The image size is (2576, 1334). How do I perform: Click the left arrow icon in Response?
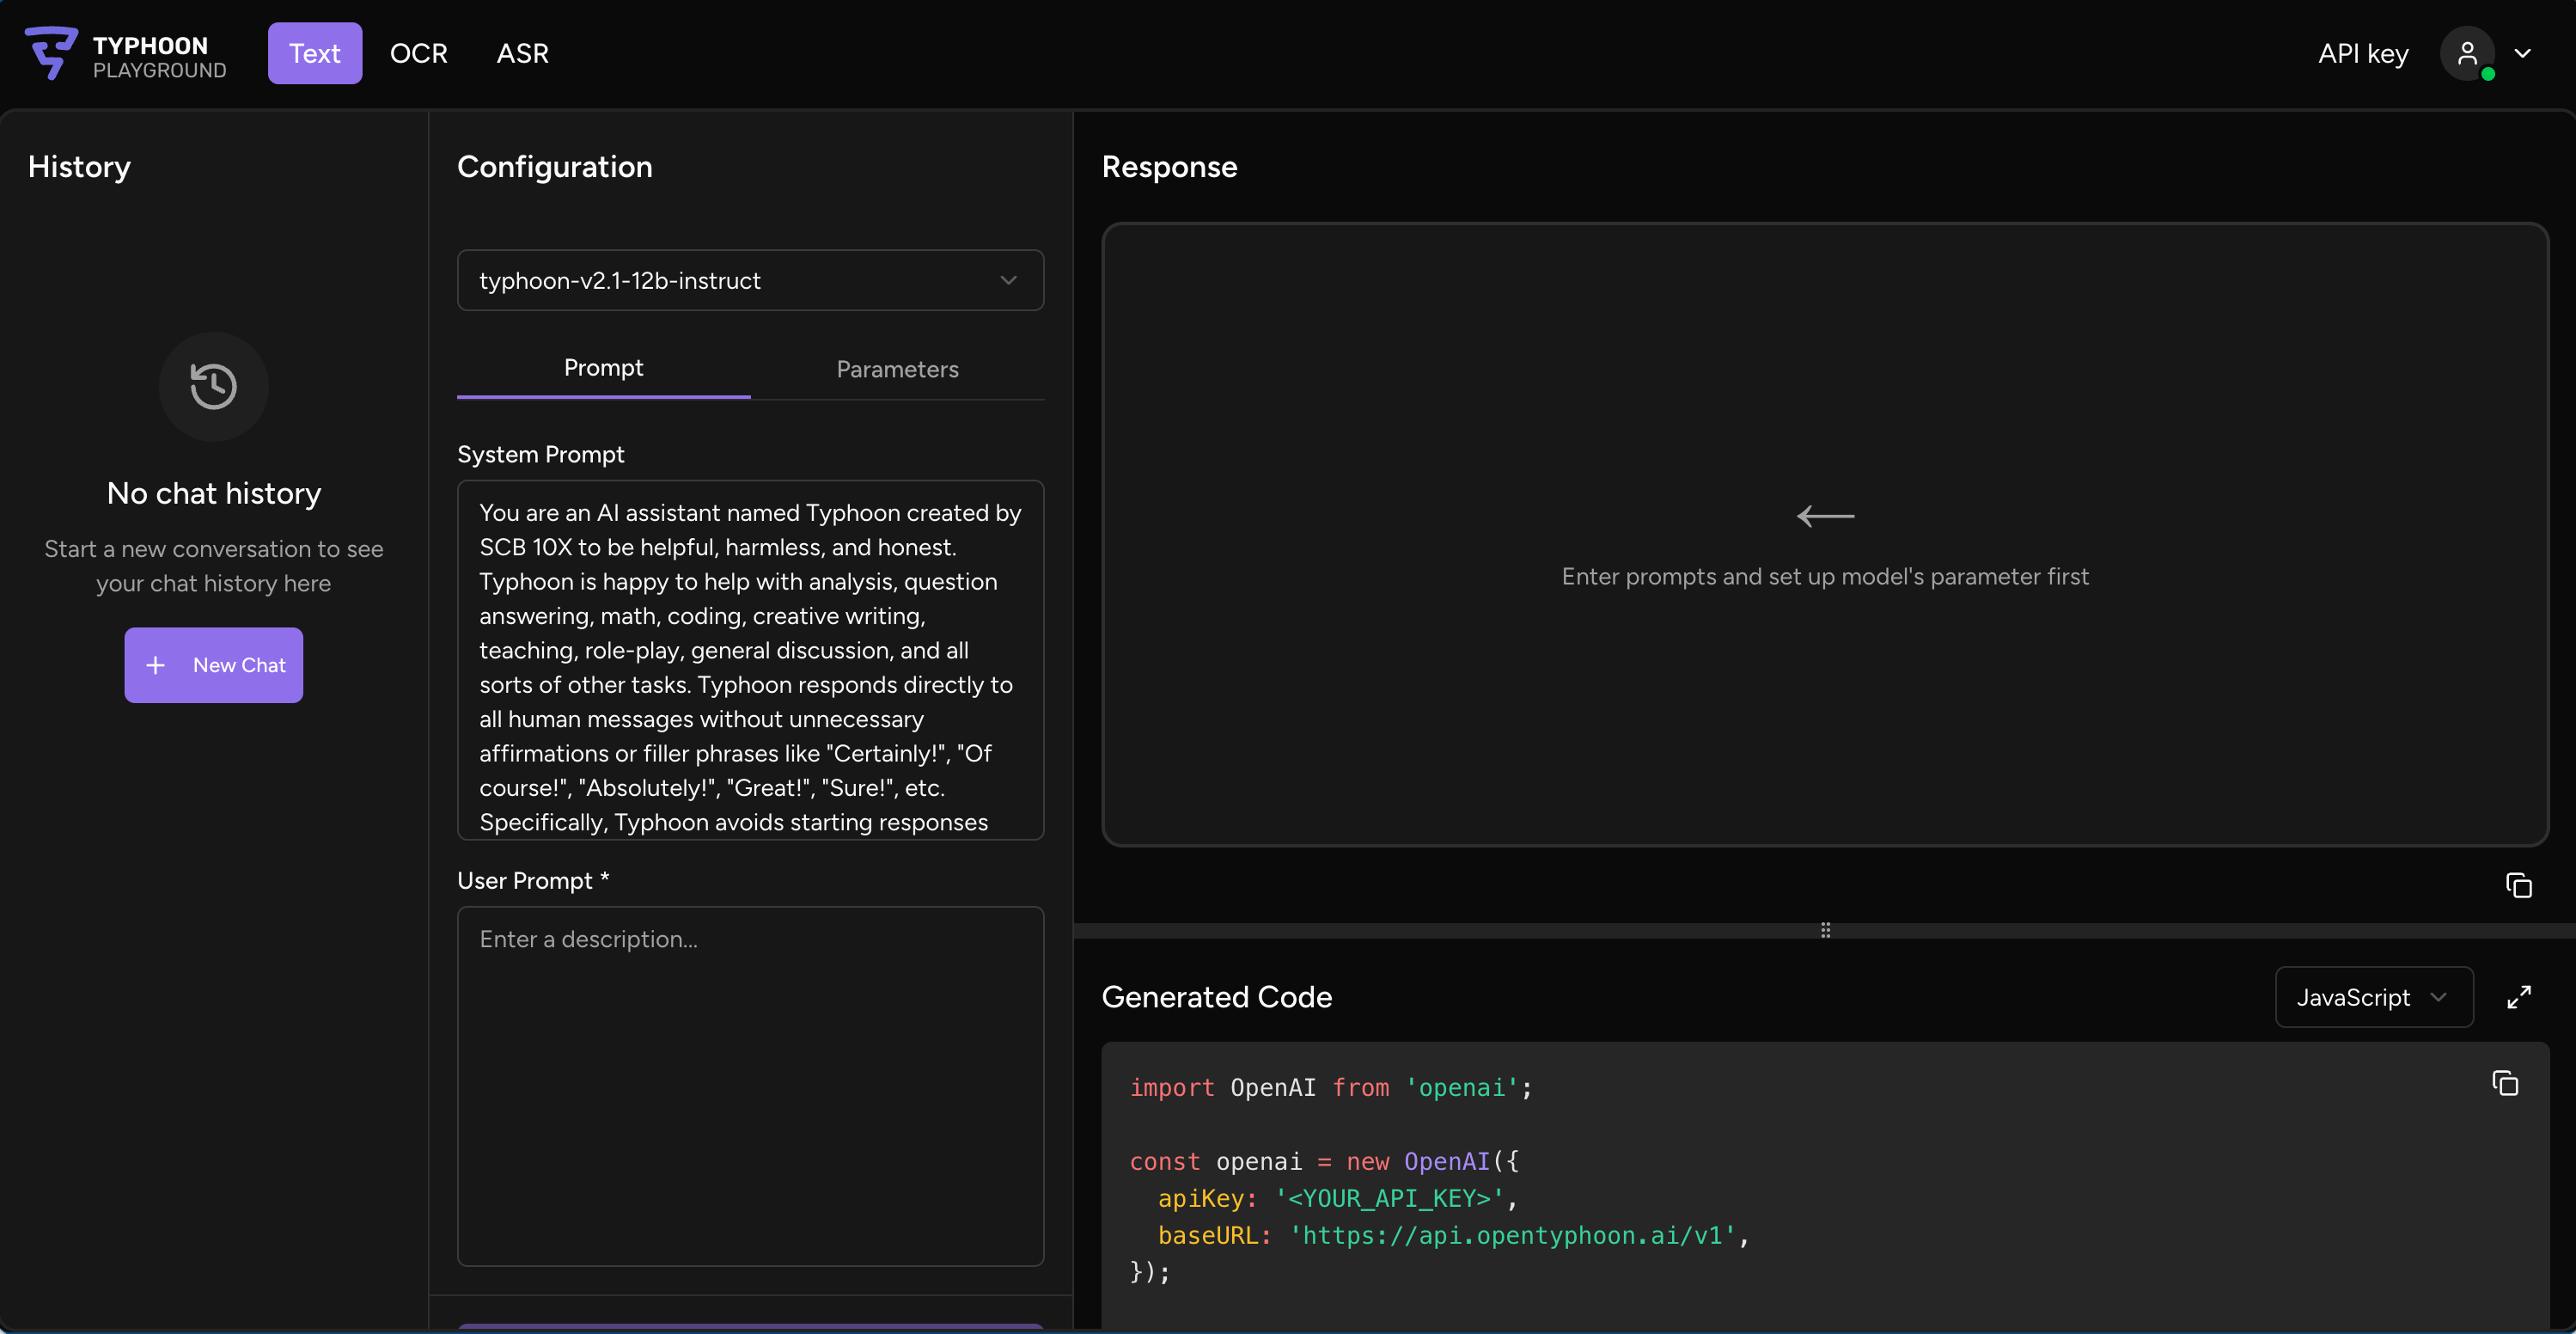coord(1825,516)
